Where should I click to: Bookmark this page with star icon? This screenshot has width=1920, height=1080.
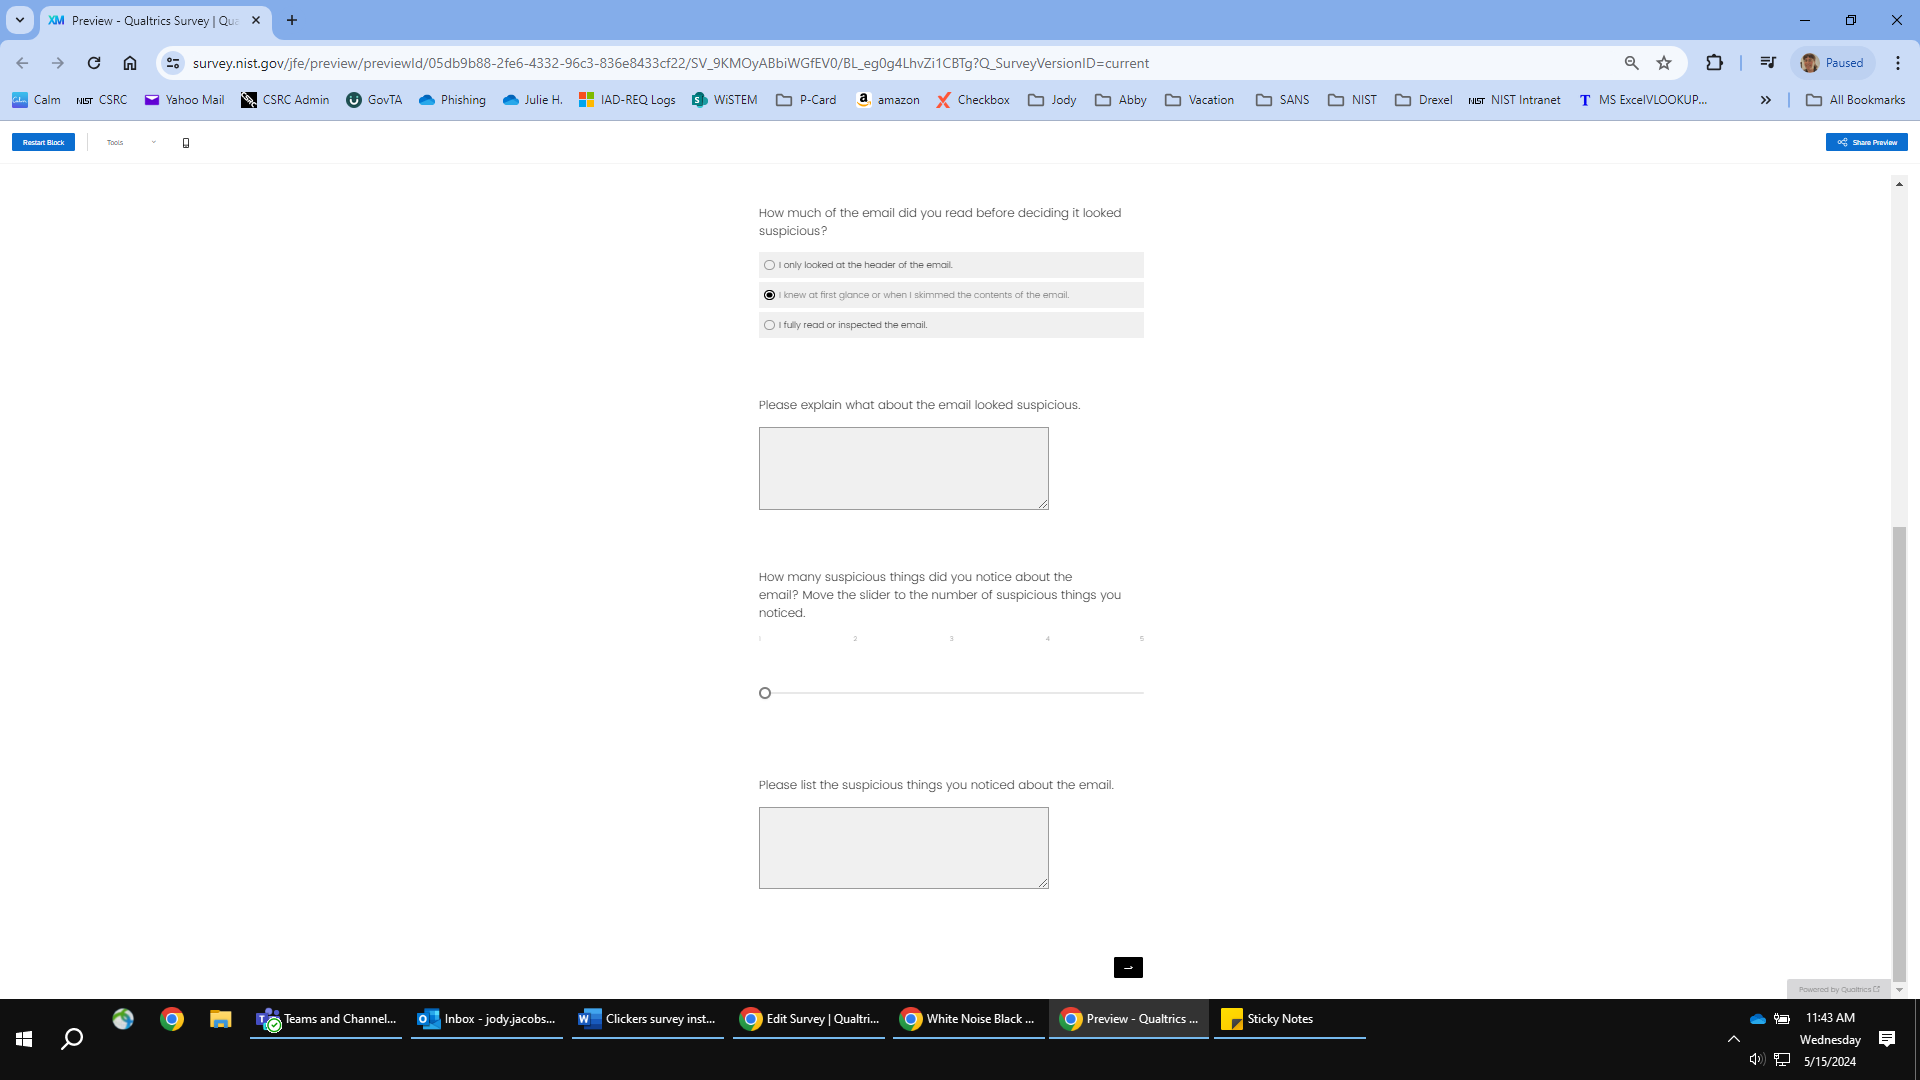(x=1664, y=63)
